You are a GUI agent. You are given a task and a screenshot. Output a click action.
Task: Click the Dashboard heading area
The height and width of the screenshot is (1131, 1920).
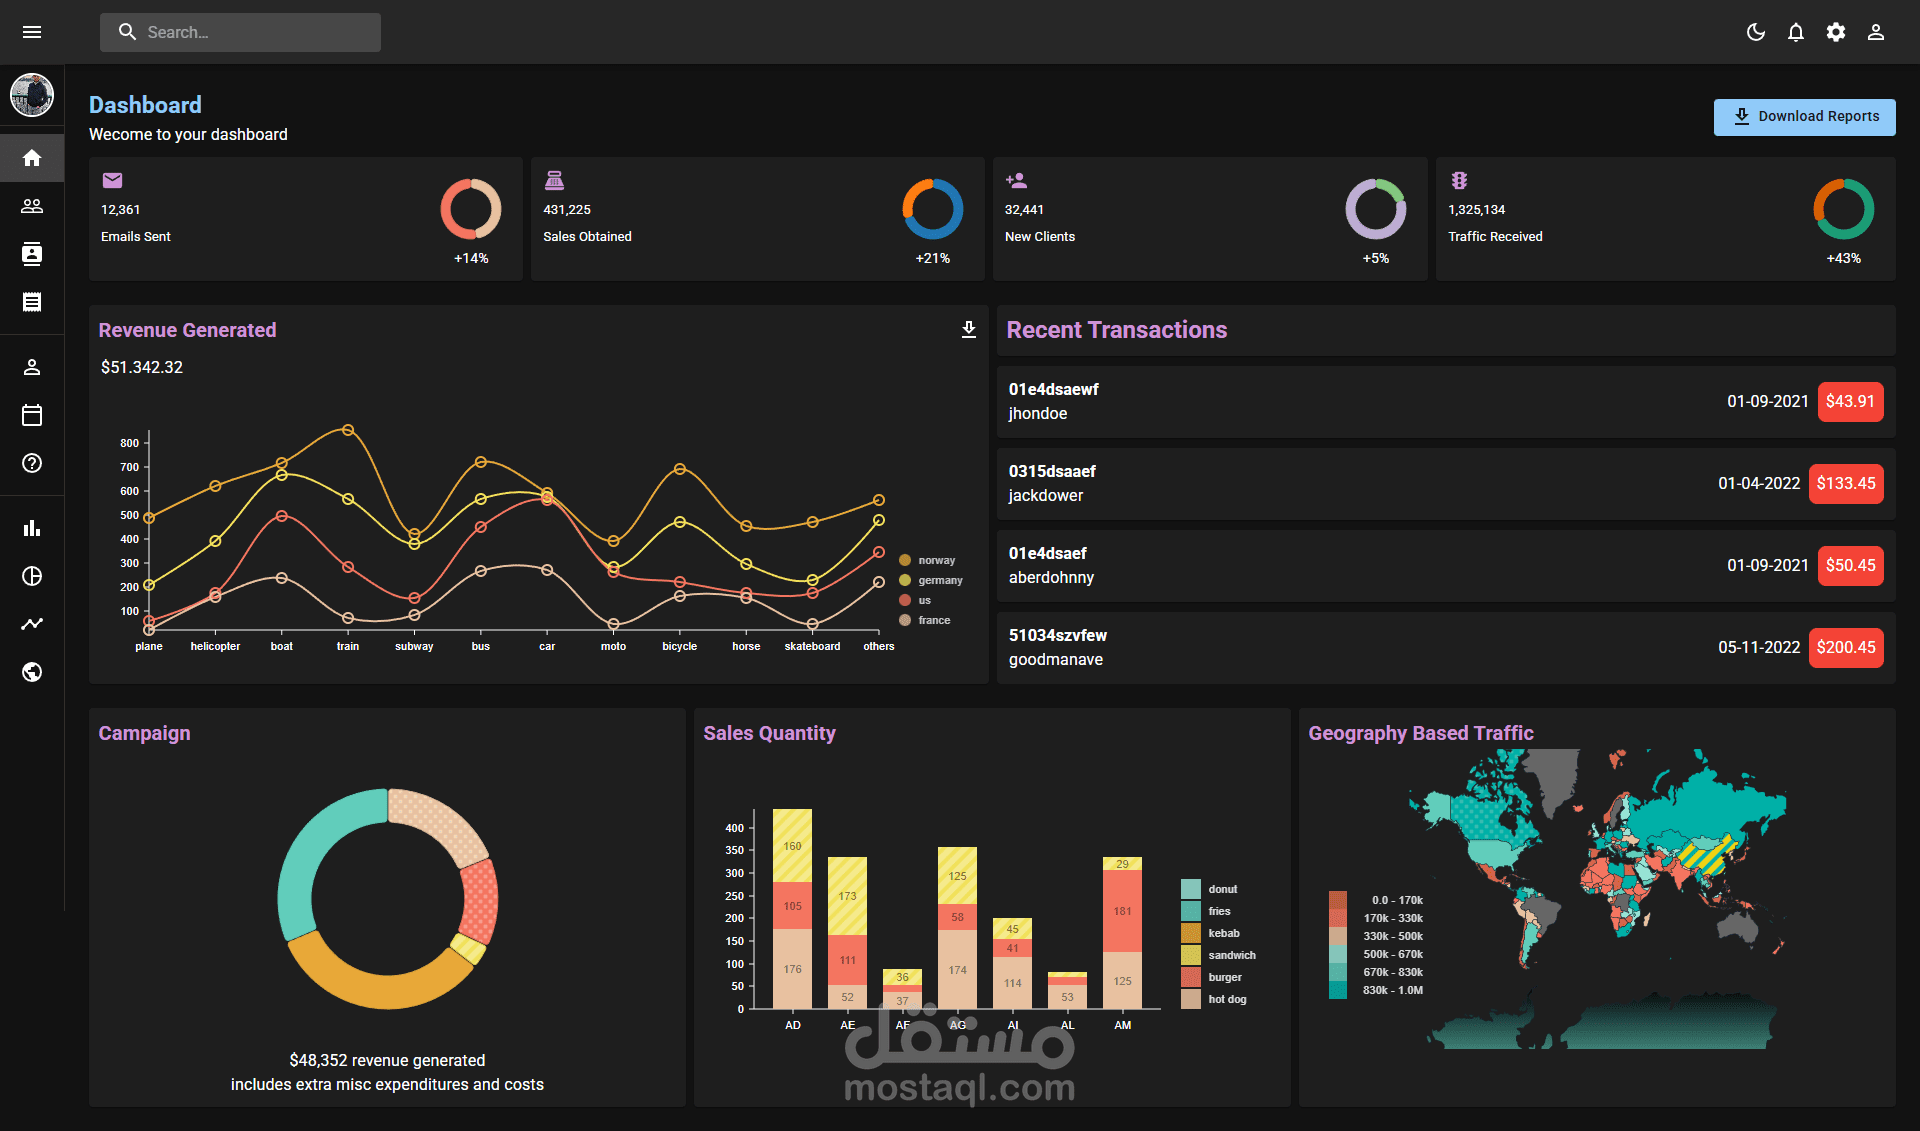[145, 104]
